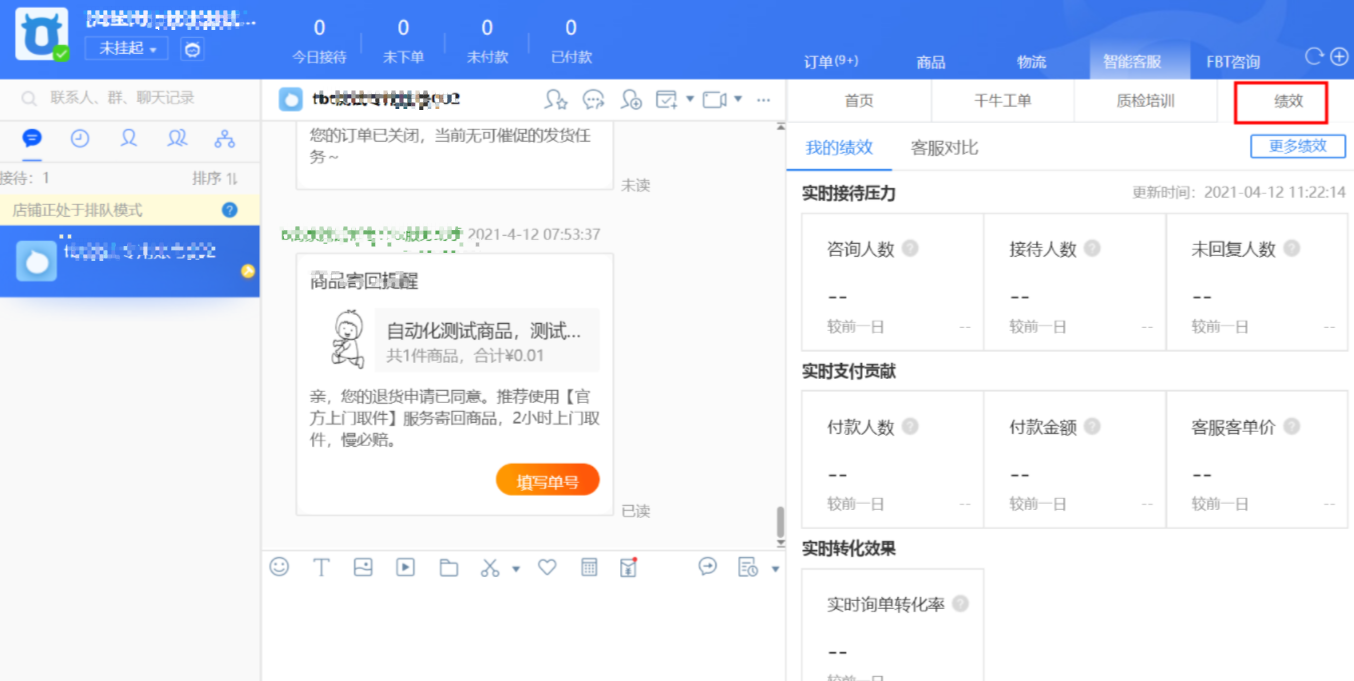Click the 联系人、群、聊天记录 search field
Viewport: 1354px width, 681px height.
click(x=130, y=98)
